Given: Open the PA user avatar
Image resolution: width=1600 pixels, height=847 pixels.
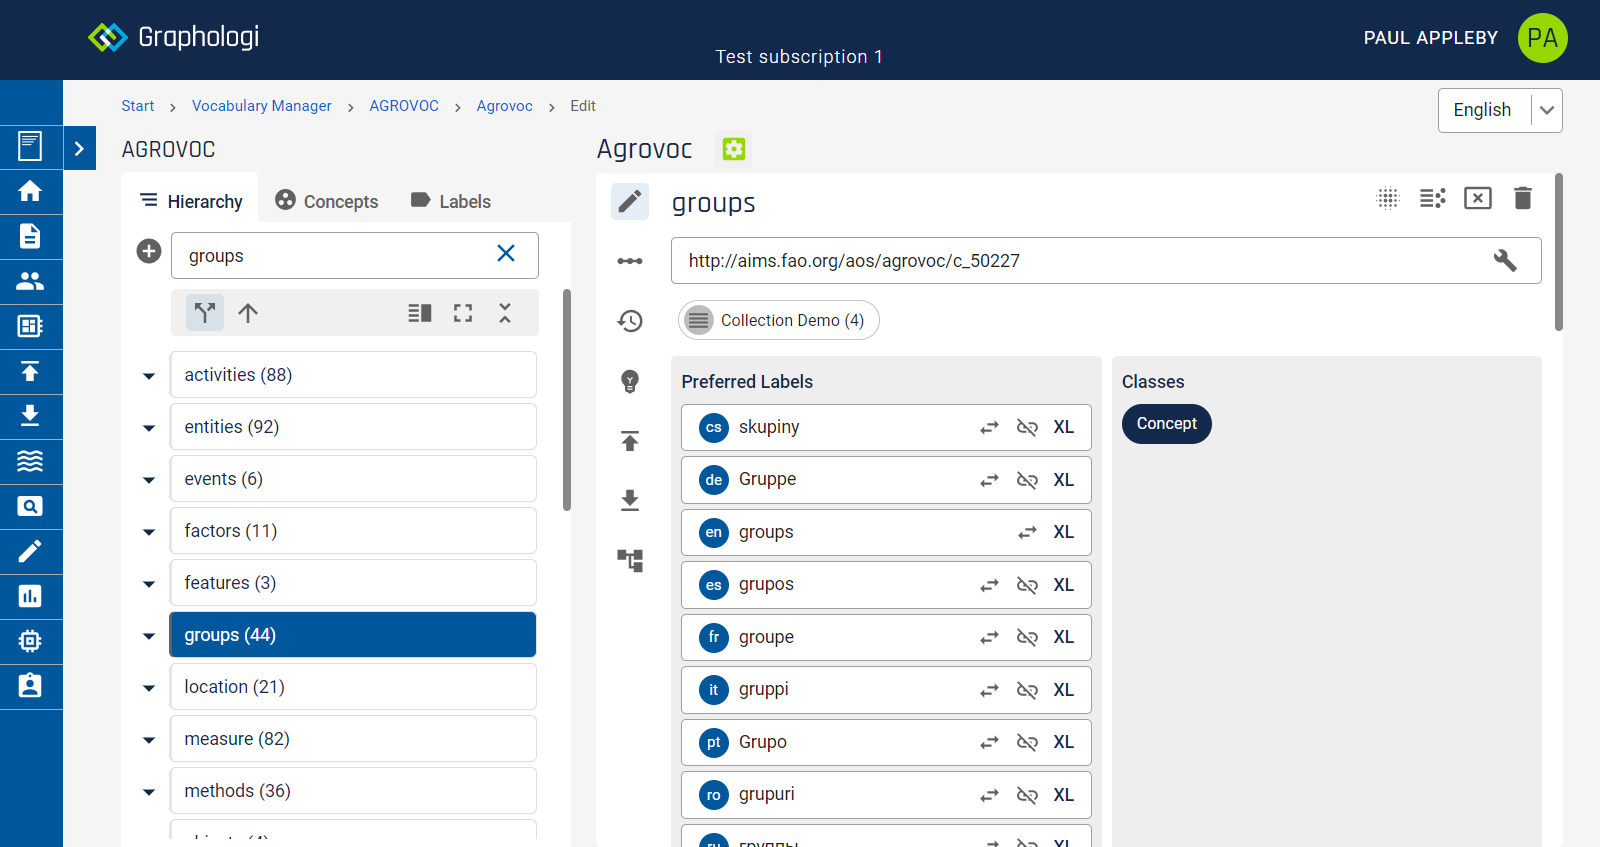Looking at the screenshot, I should (1543, 38).
